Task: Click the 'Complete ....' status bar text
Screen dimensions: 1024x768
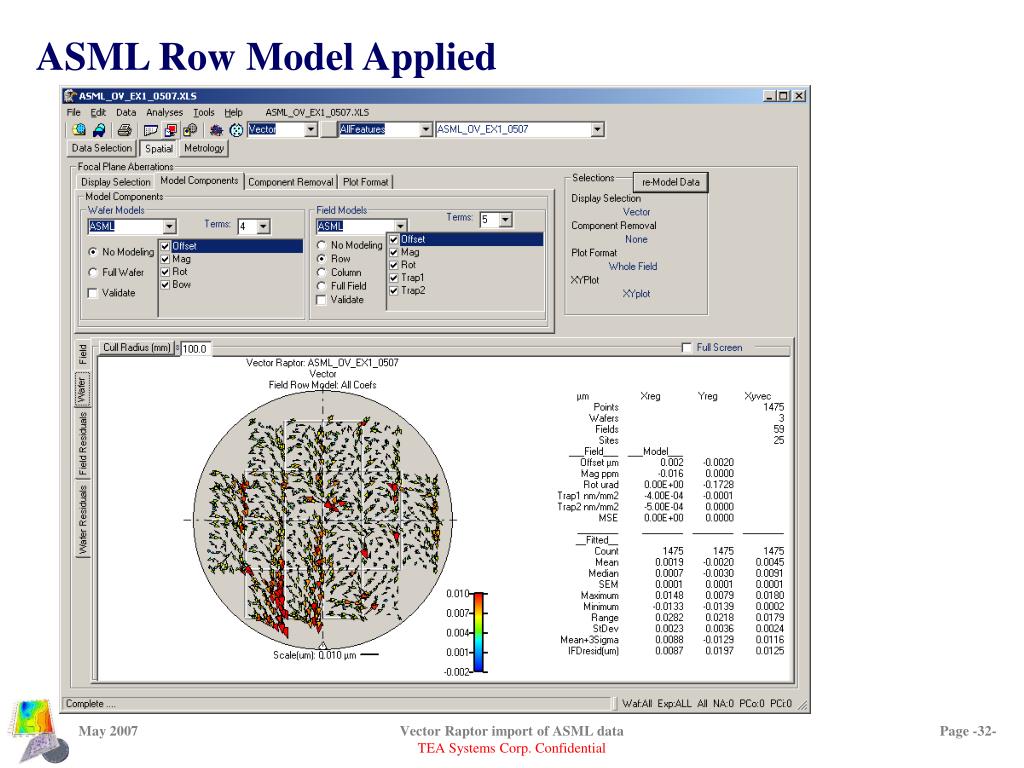Action: (x=91, y=703)
